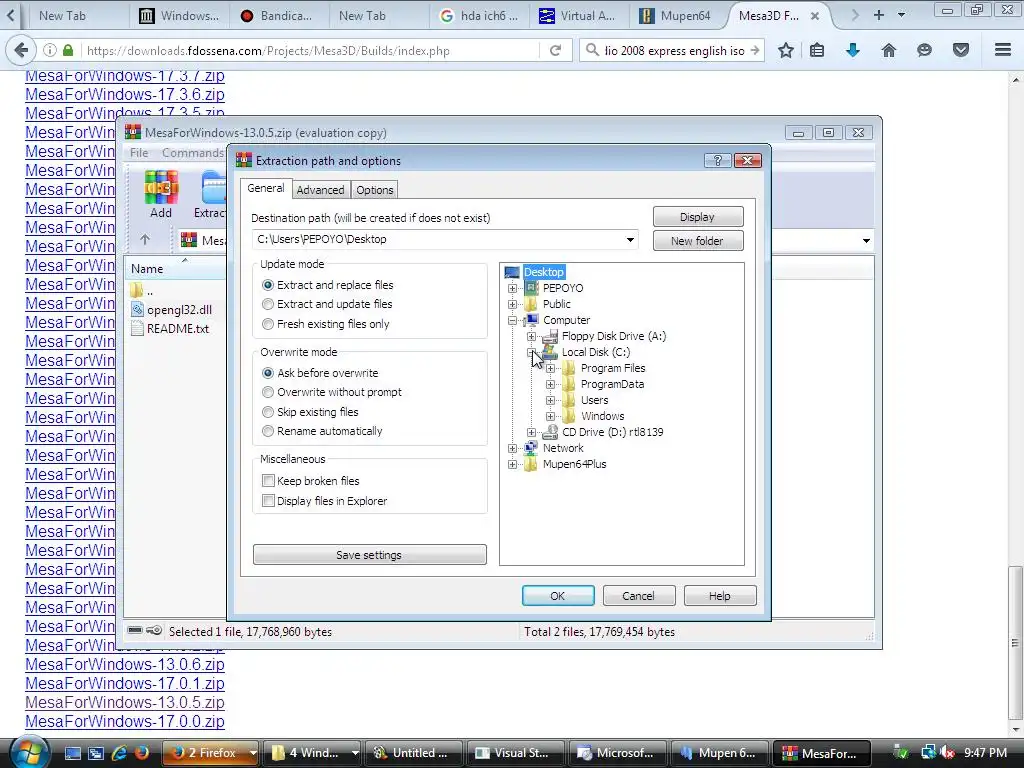The width and height of the screenshot is (1024, 768).
Task: Expand the Public tree node
Action: pos(513,304)
